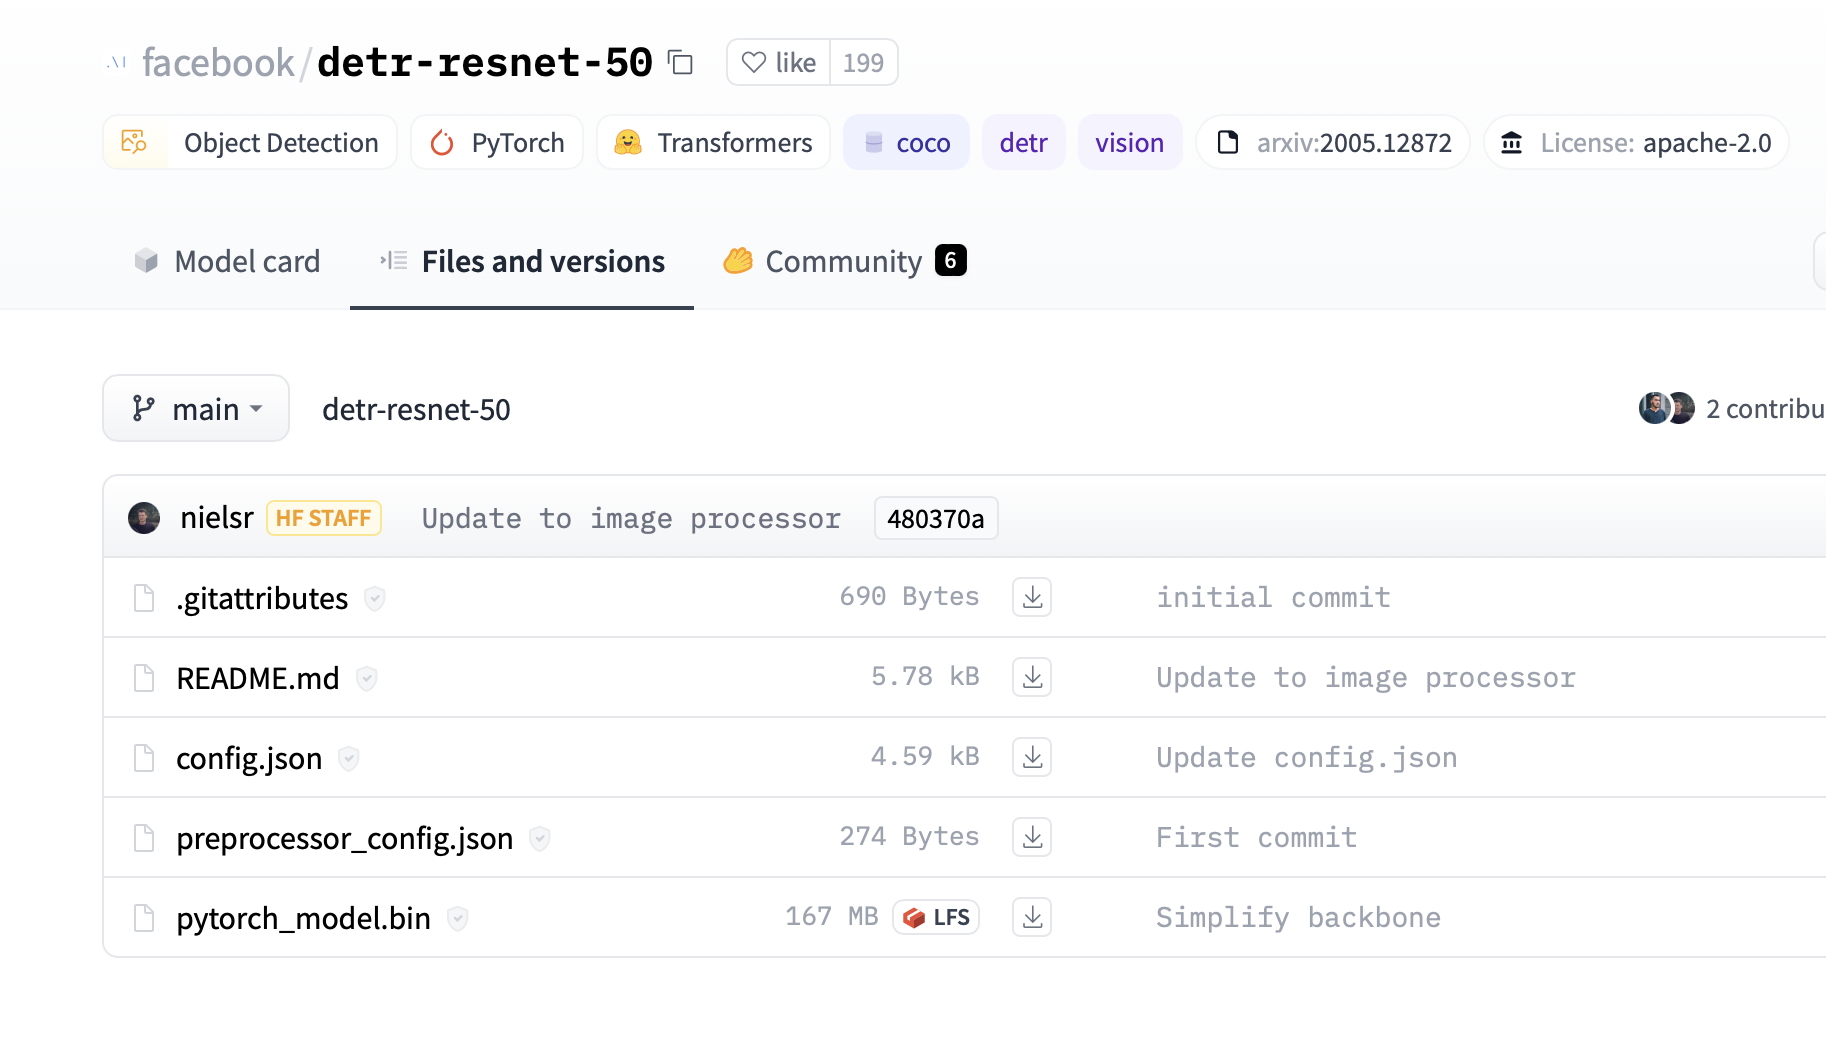Image resolution: width=1826 pixels, height=1038 pixels.
Task: Click the 167 MB size of pytorch_model.bin
Action: (x=831, y=916)
